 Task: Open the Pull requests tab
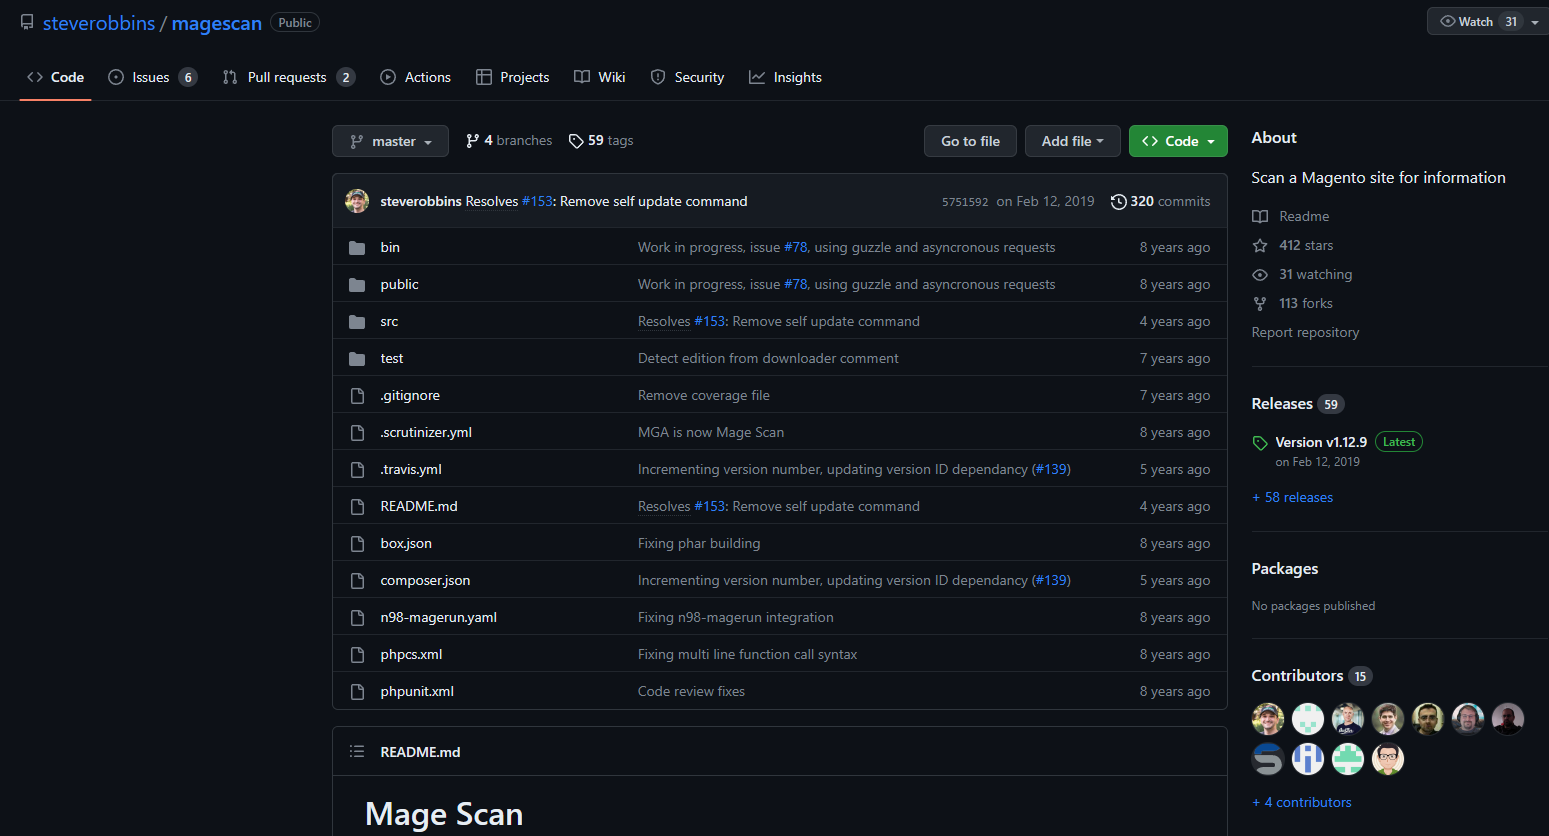288,77
